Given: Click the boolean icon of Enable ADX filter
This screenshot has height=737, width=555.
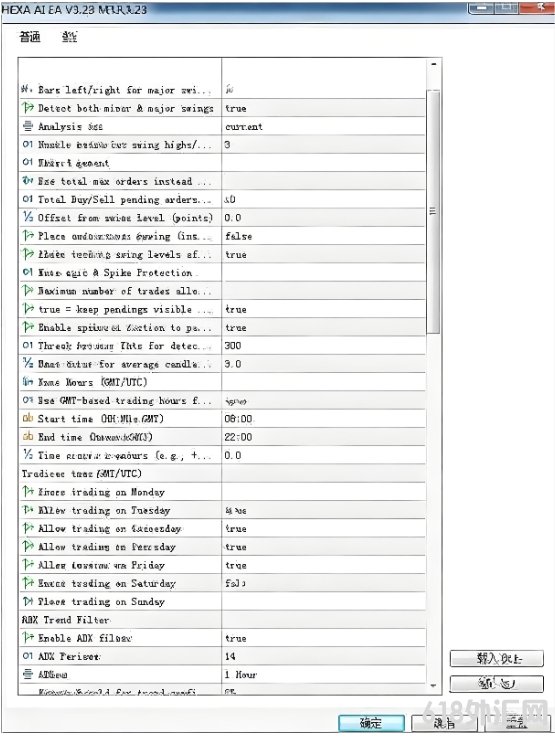Looking at the screenshot, I should pyautogui.click(x=28, y=638).
